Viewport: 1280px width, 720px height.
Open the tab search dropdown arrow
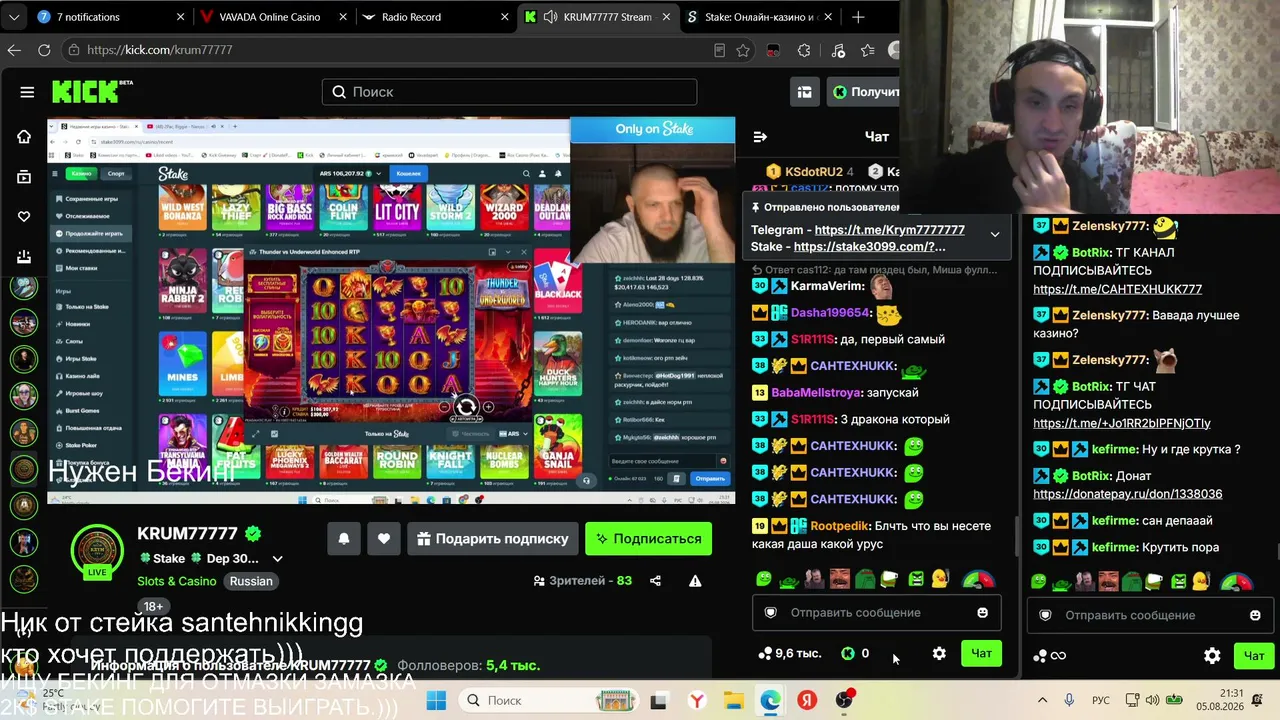tap(14, 17)
